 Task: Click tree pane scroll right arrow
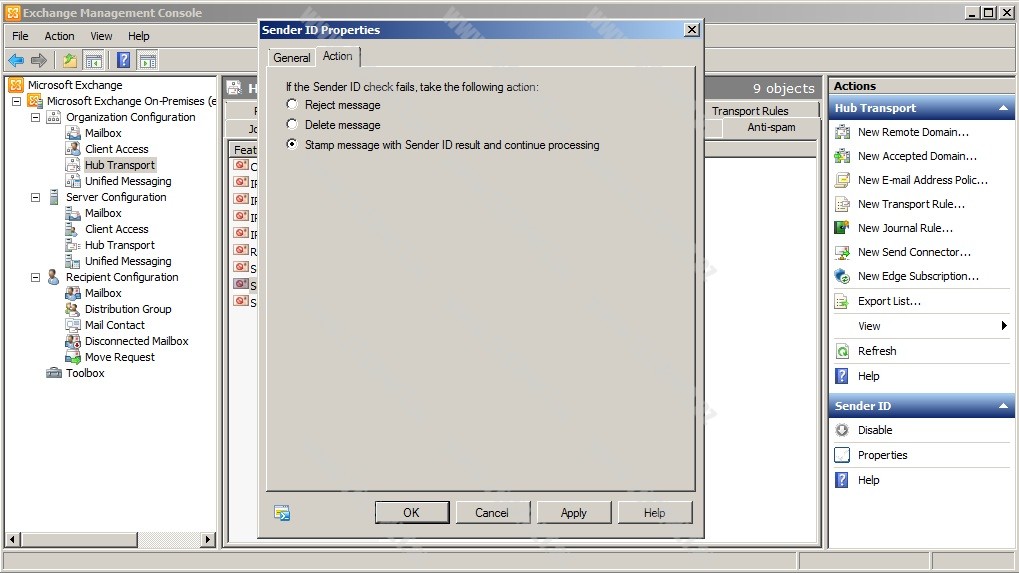pyautogui.click(x=208, y=539)
